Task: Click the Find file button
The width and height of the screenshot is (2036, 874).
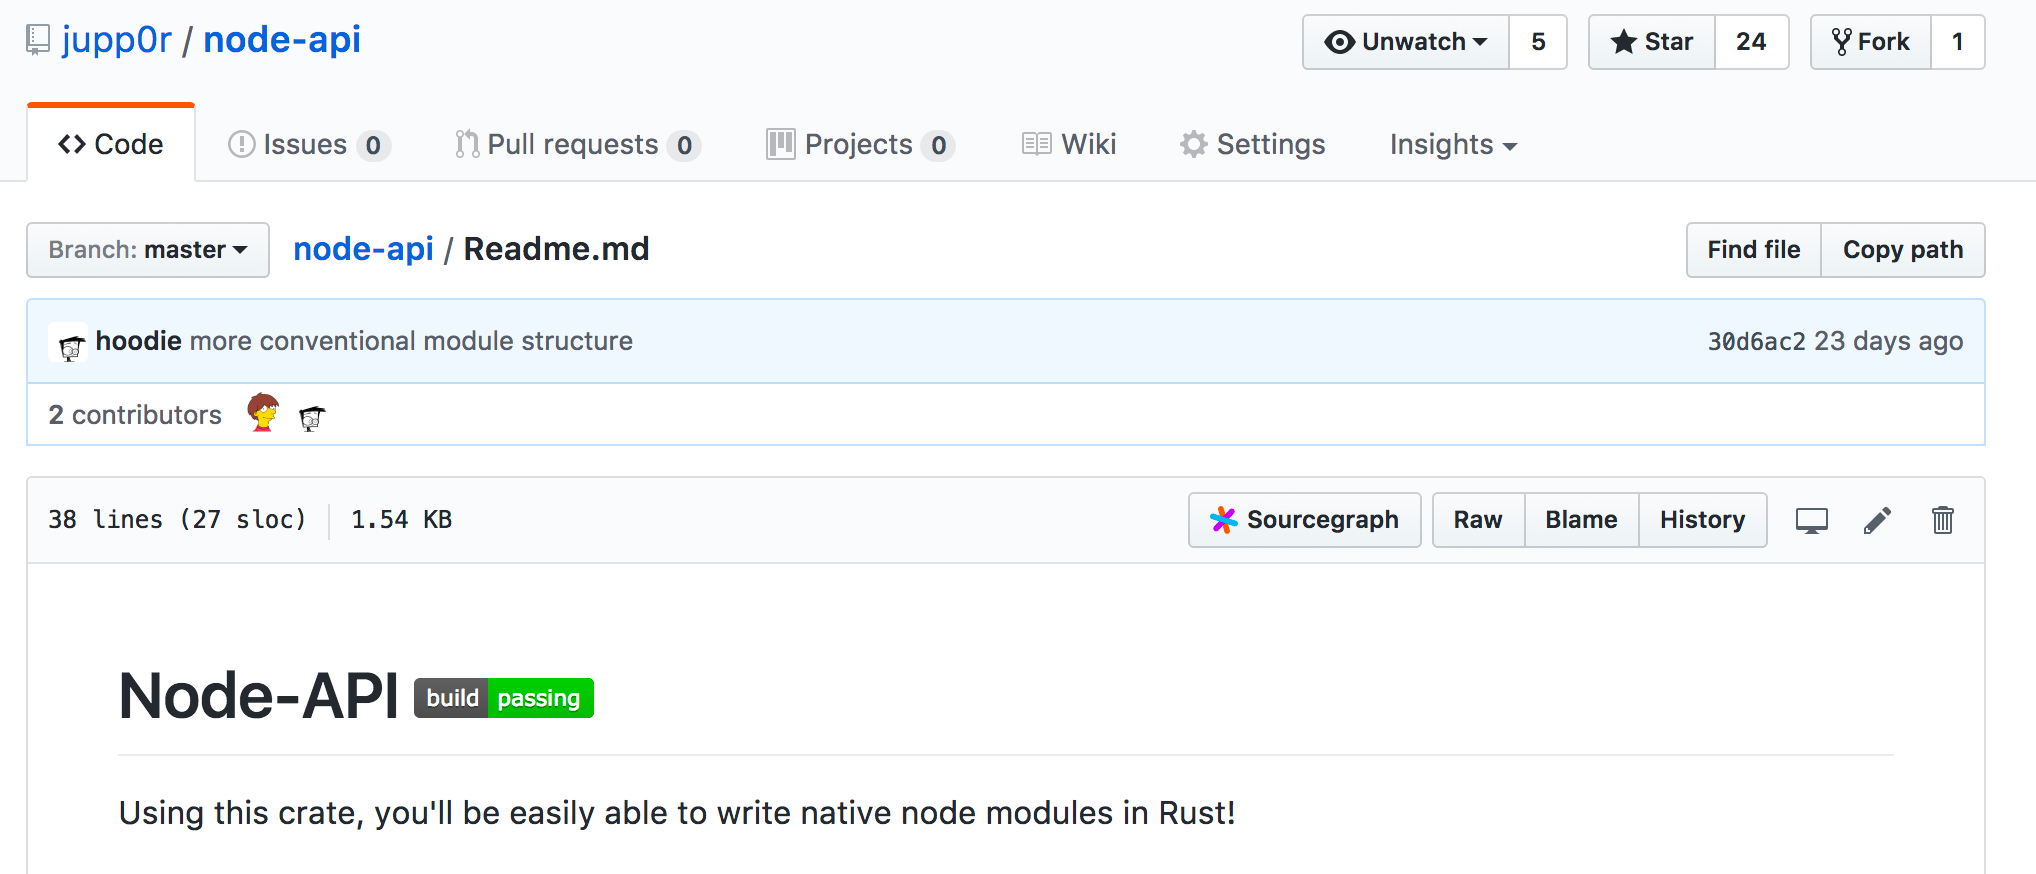Action: click(1754, 250)
